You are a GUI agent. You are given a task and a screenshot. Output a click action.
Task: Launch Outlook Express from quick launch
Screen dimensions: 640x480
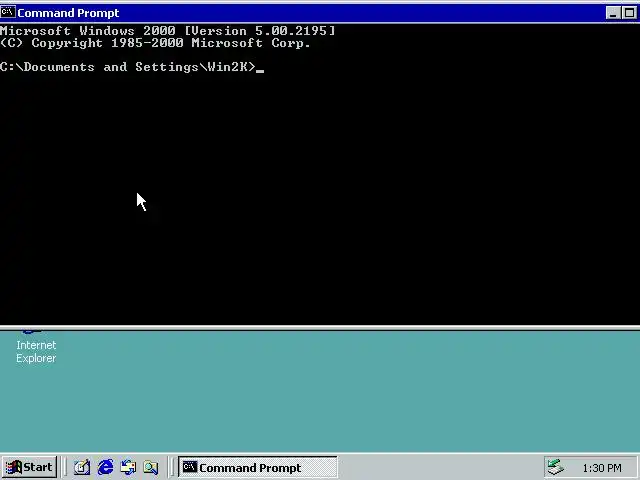[x=128, y=467]
